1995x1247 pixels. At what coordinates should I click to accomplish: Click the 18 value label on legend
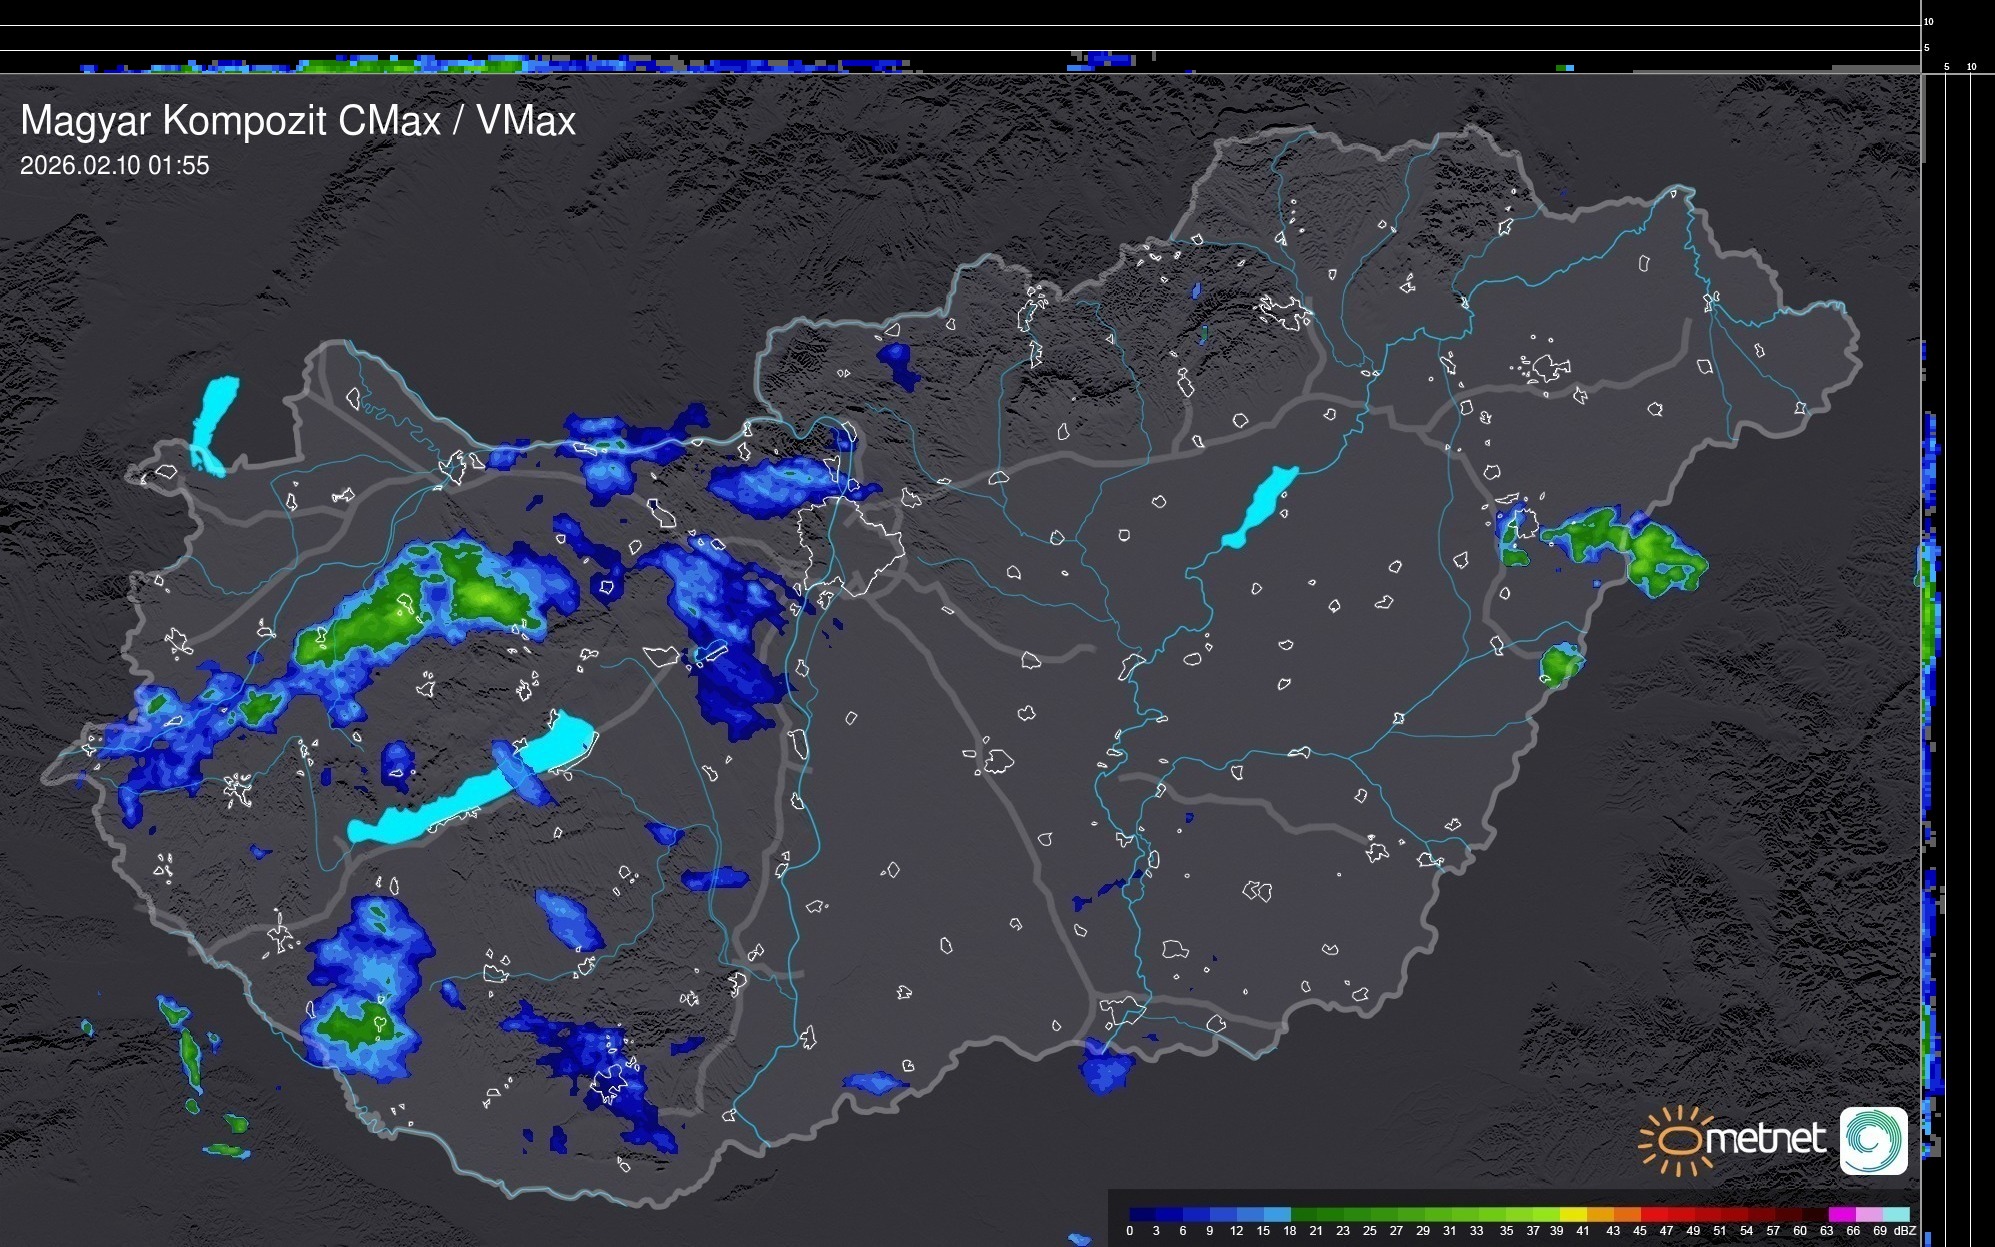[x=1290, y=1231]
